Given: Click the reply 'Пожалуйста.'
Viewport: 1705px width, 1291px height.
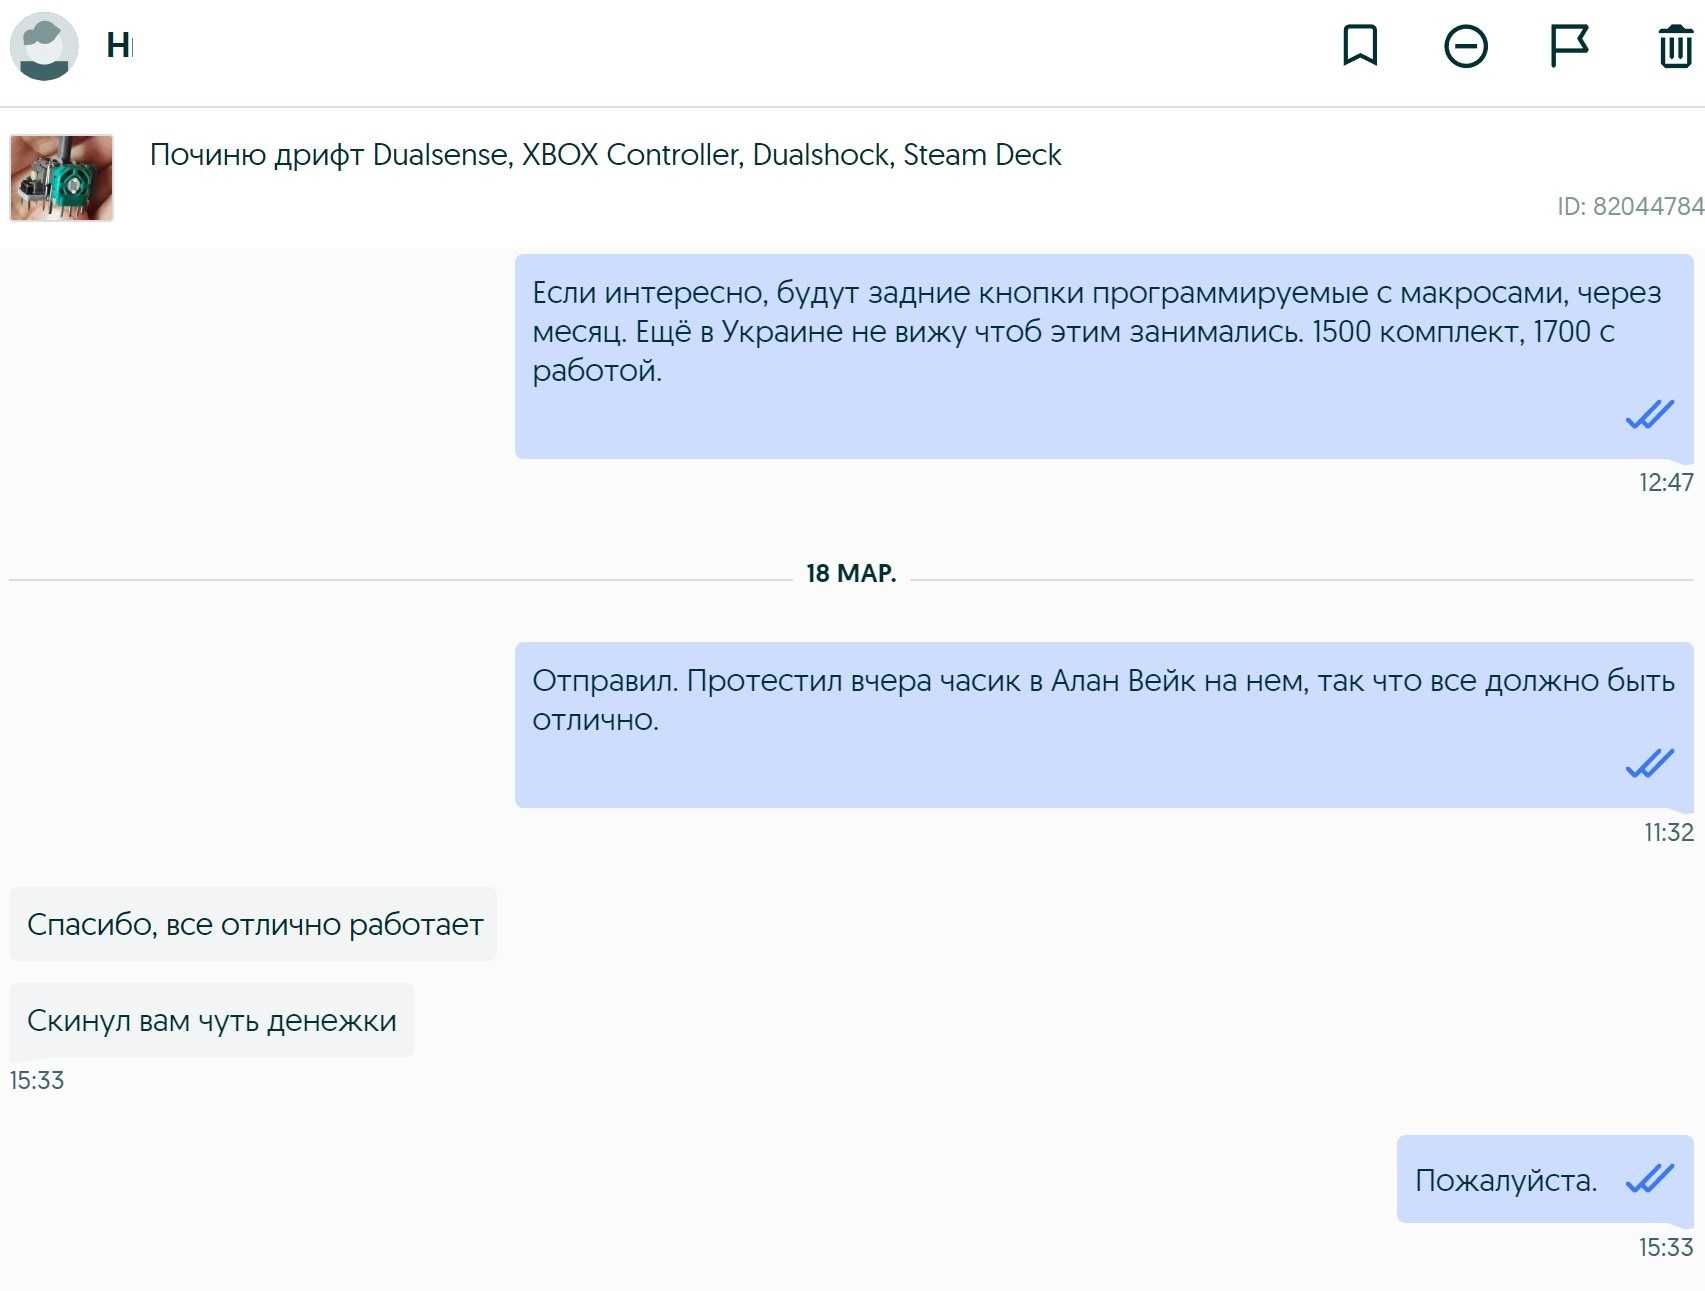Looking at the screenshot, I should pos(1545,1179).
